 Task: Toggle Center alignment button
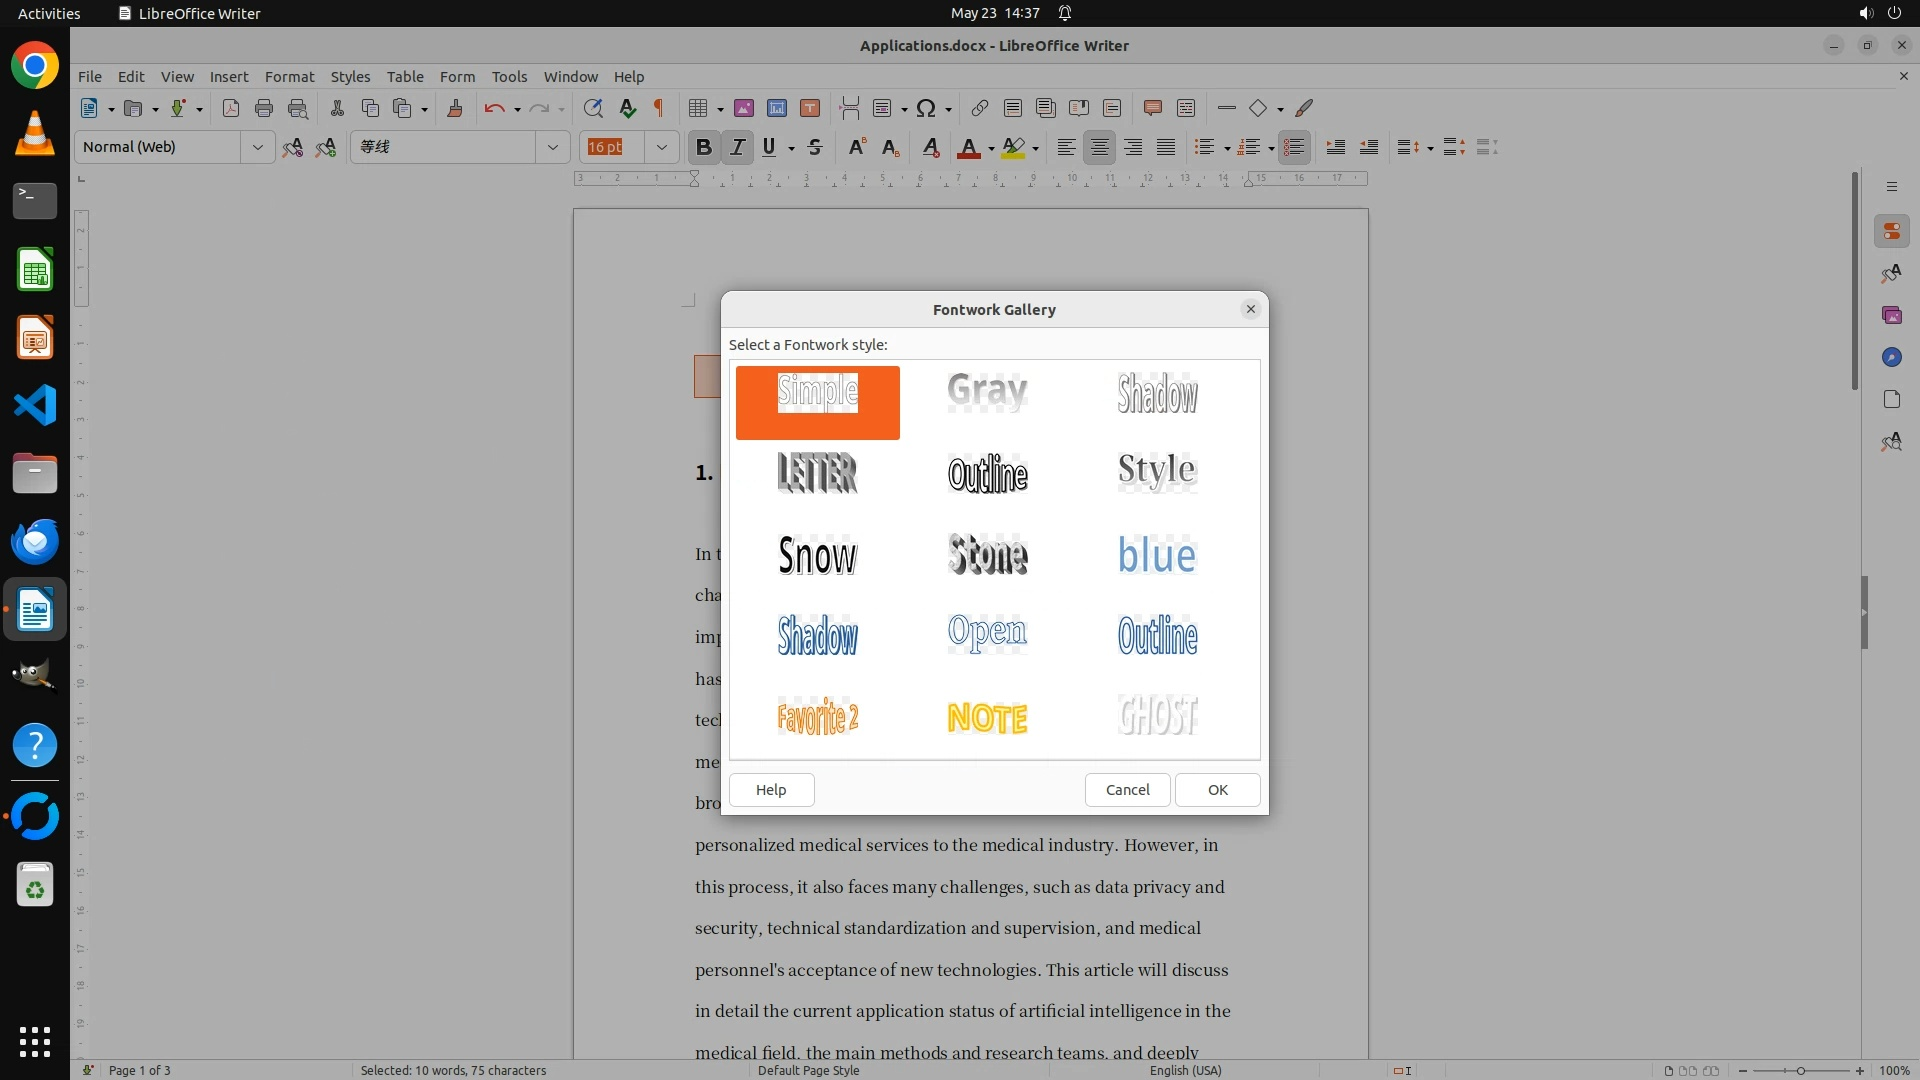click(1099, 147)
